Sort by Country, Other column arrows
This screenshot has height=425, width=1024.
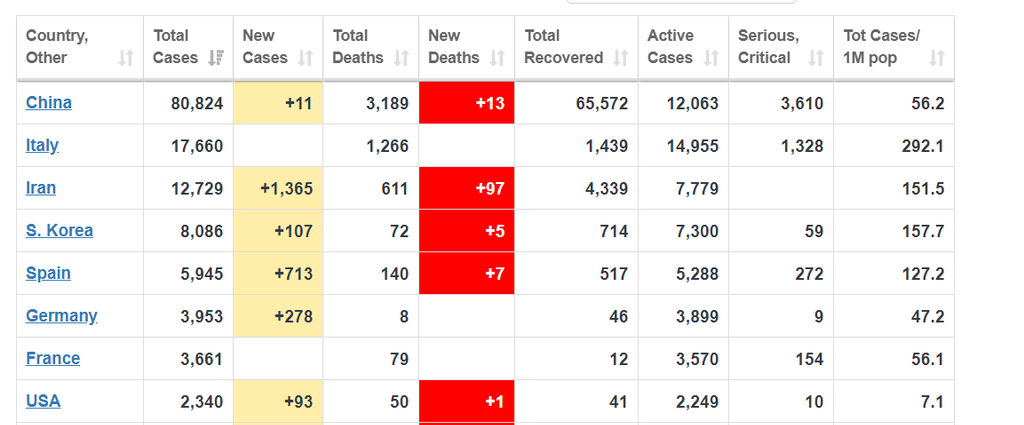[x=126, y=58]
